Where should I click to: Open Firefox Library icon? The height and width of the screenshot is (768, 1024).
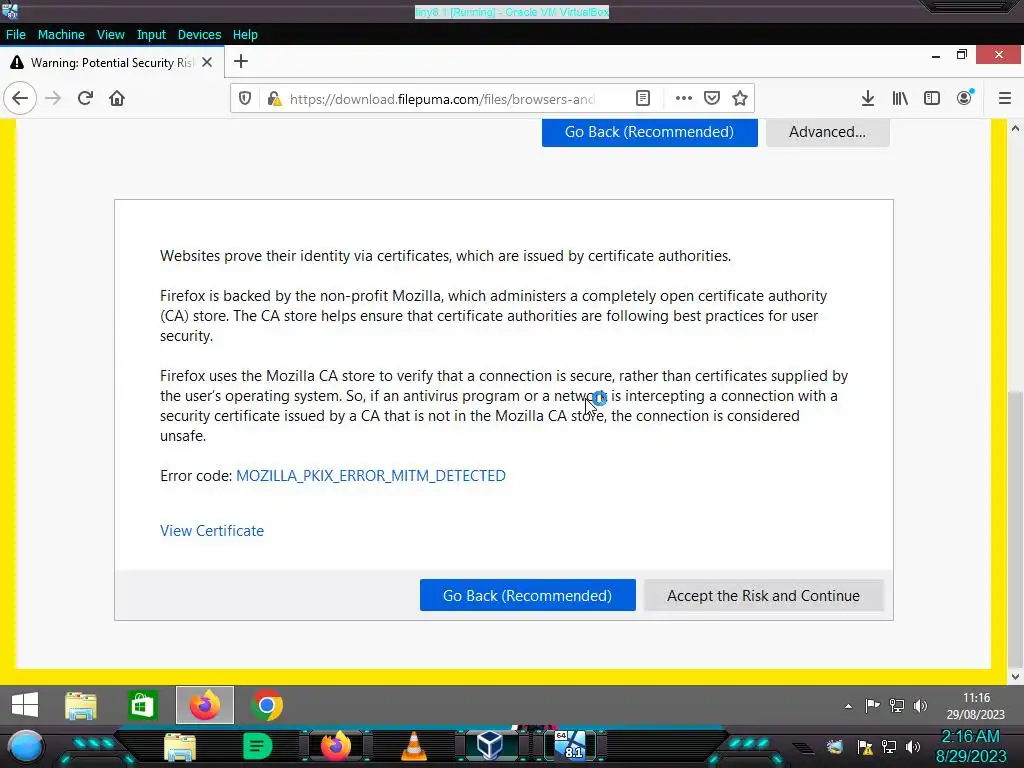point(900,99)
